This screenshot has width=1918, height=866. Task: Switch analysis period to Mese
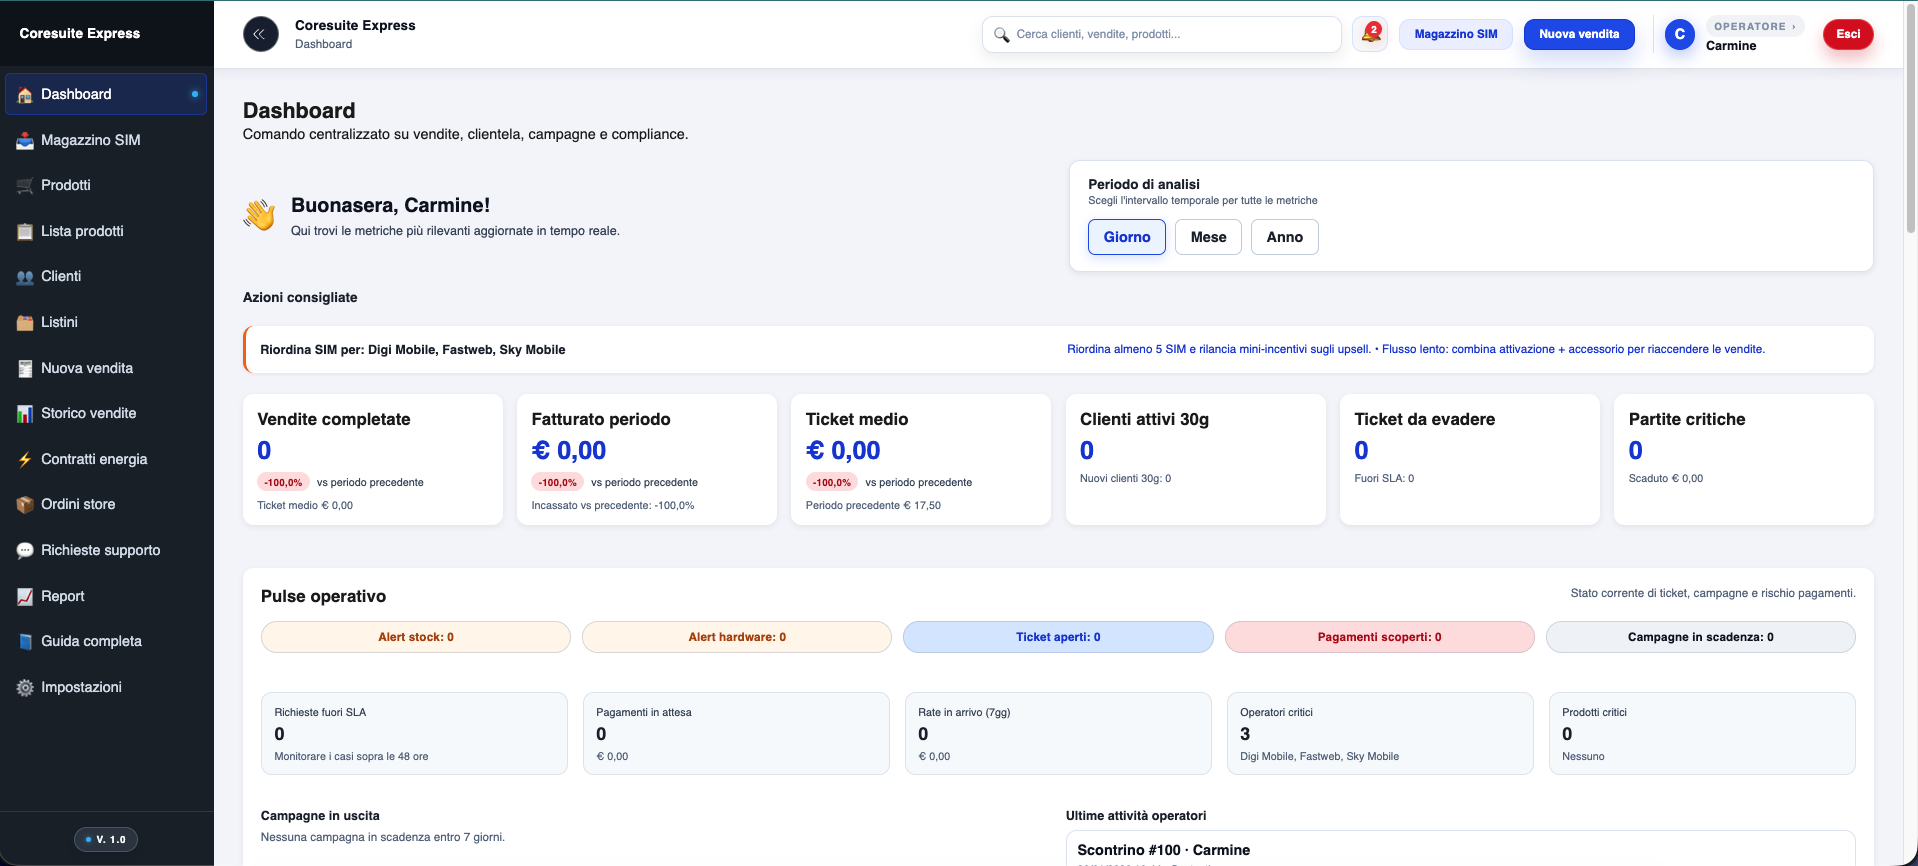pos(1207,237)
